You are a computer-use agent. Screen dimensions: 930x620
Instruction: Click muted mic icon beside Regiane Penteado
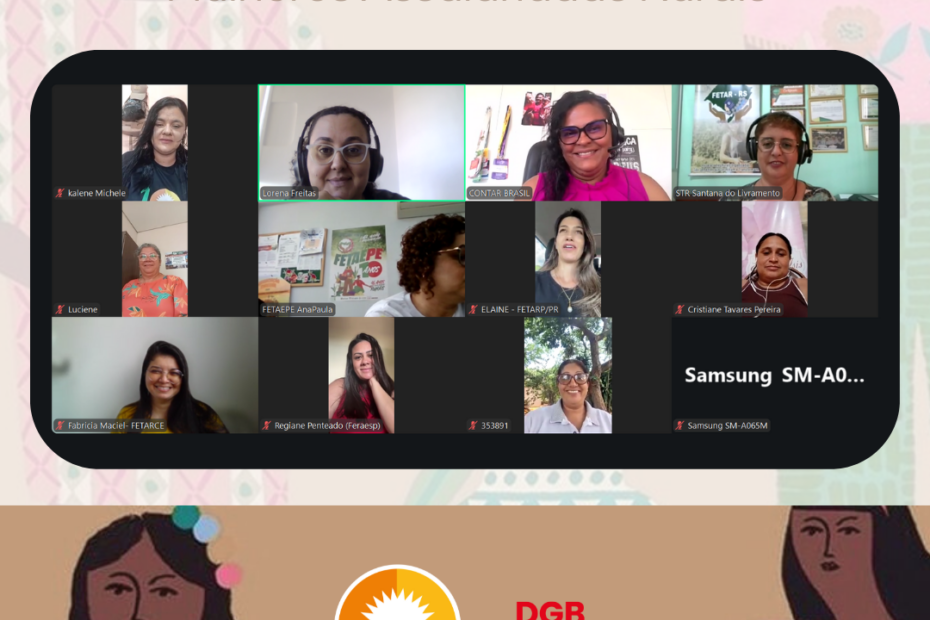(x=267, y=425)
